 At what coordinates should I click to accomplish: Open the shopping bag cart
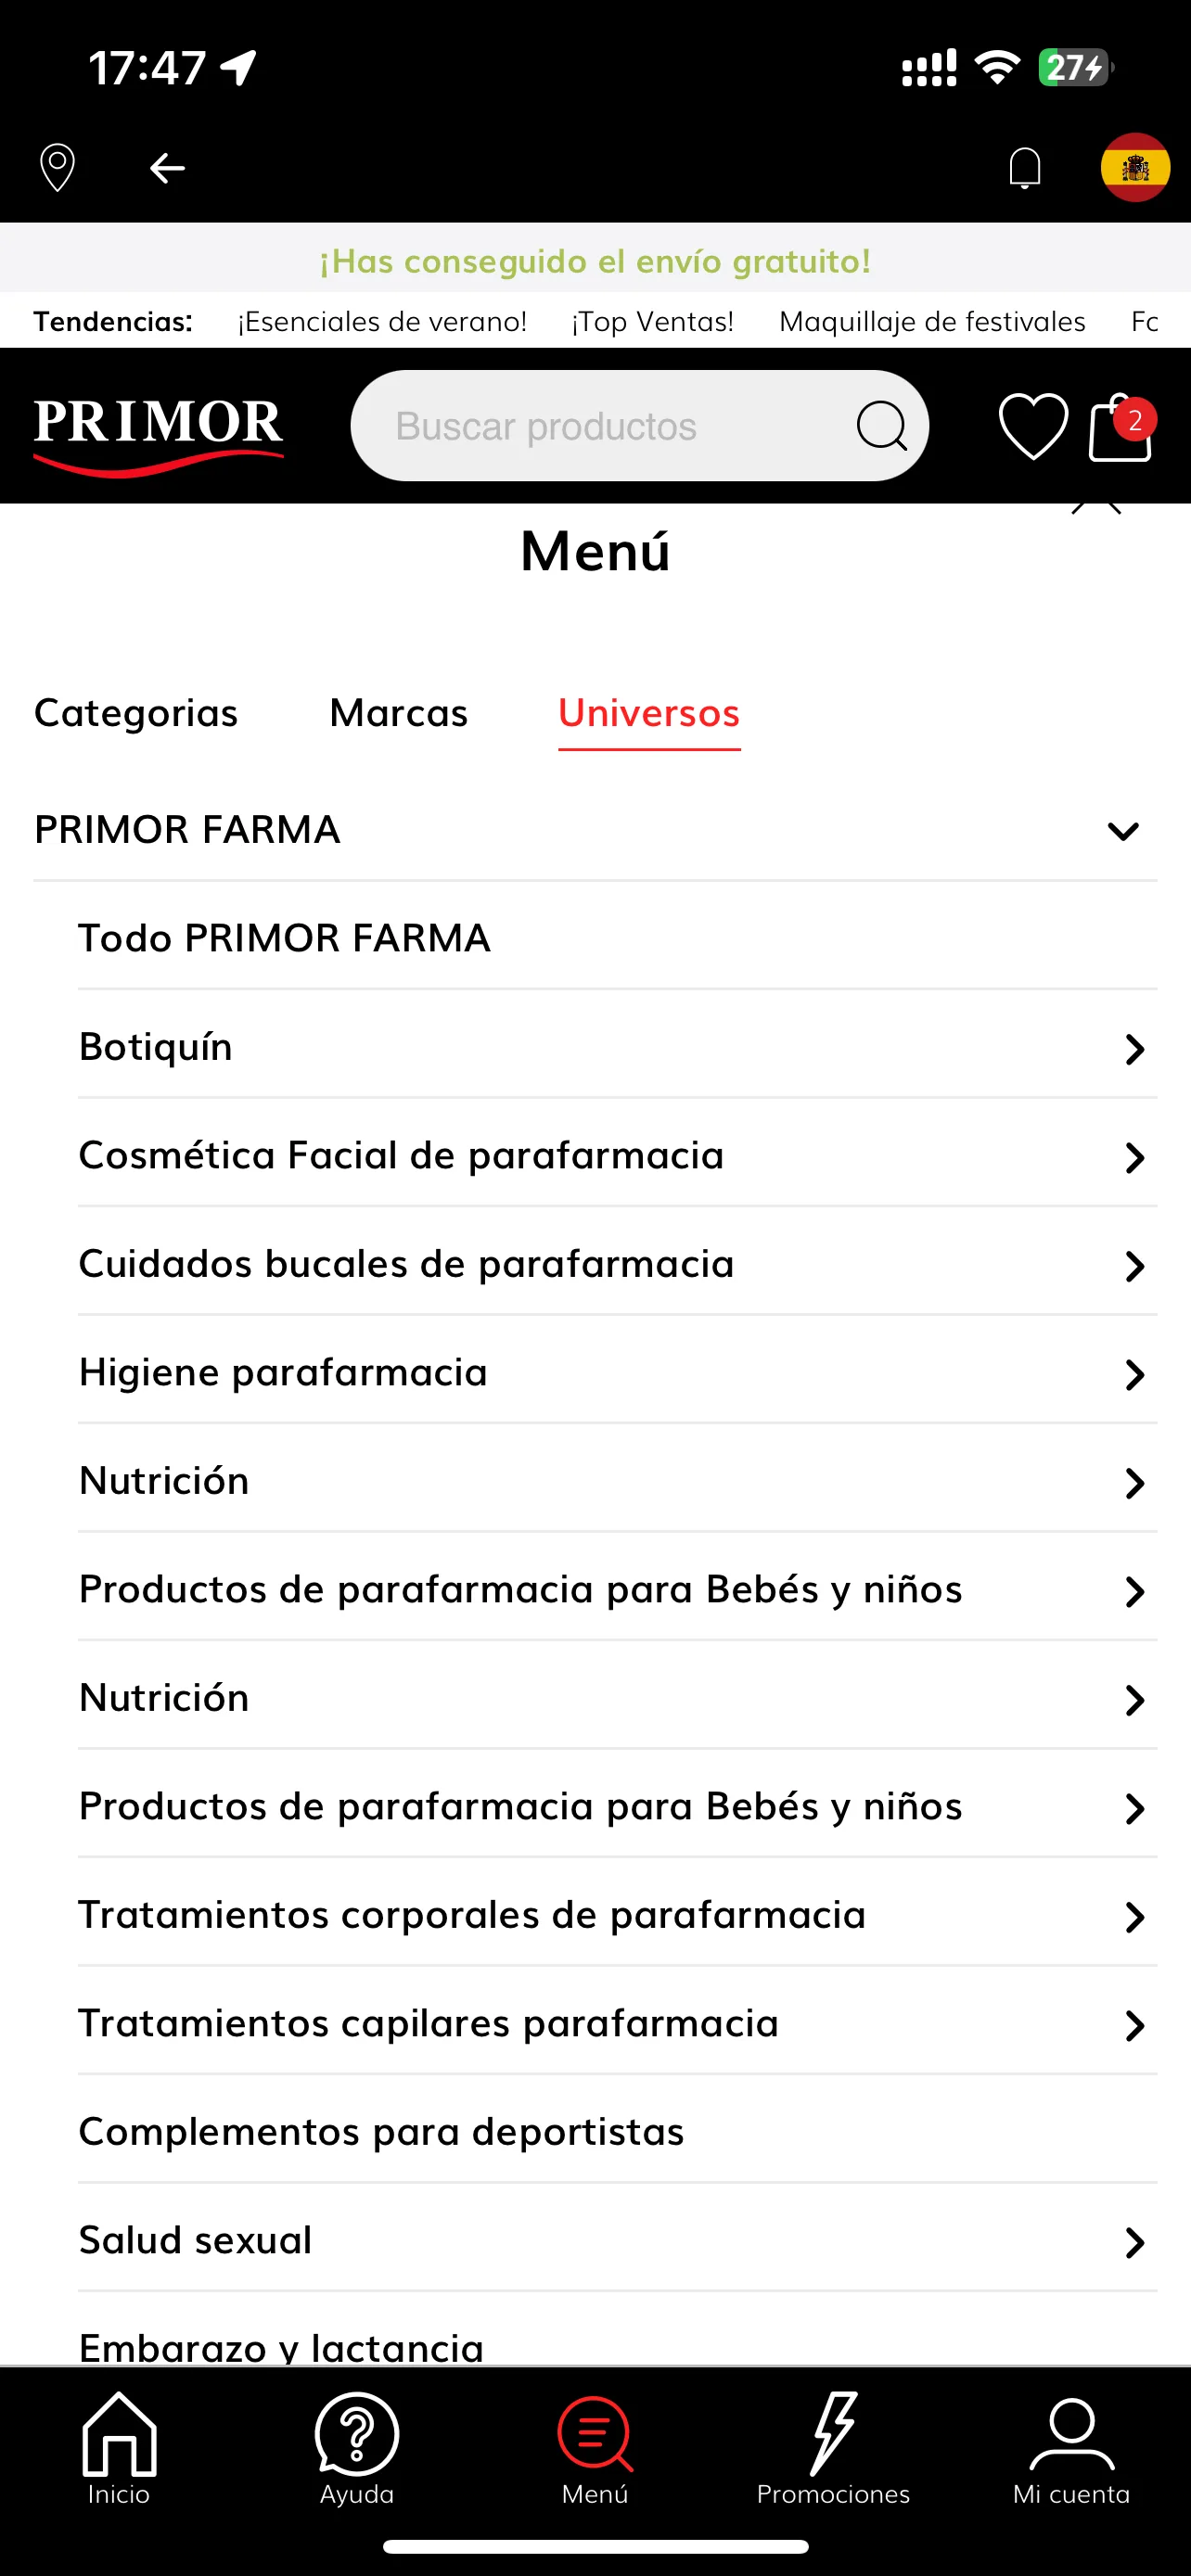[x=1121, y=427]
